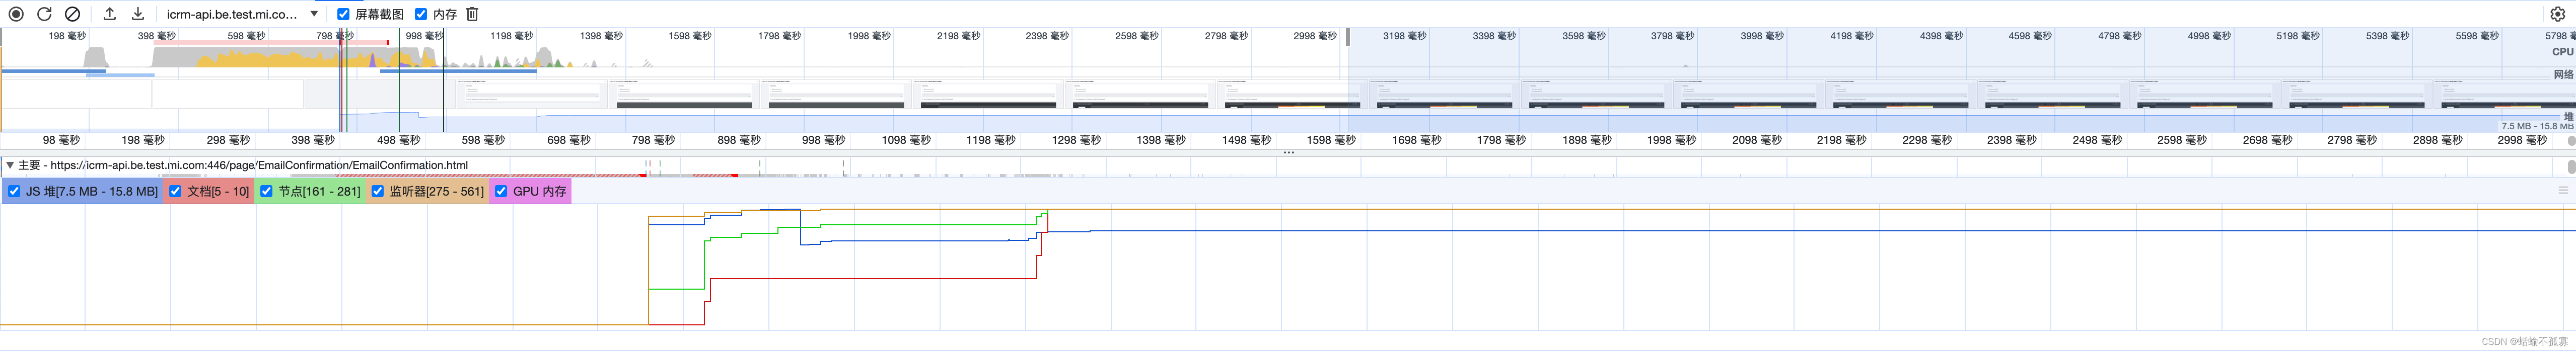Open memory counters hamburger menu icon
This screenshot has height=351, width=2576.
tap(2562, 190)
